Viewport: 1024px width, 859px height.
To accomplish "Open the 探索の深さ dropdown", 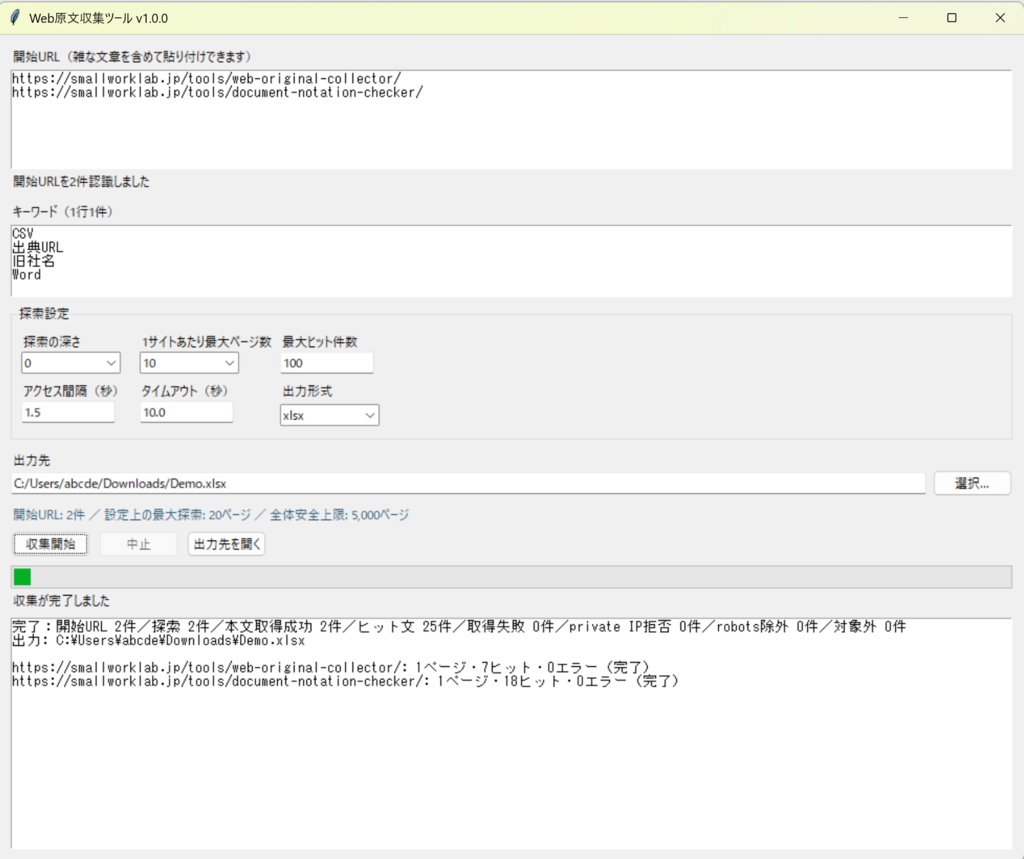I will [71, 363].
